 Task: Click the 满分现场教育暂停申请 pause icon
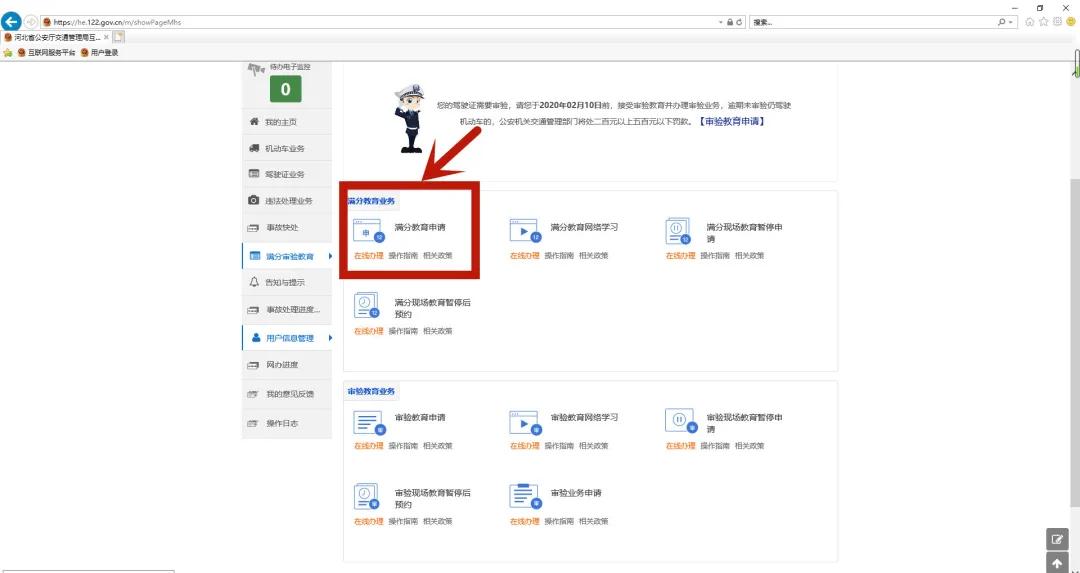click(x=679, y=231)
